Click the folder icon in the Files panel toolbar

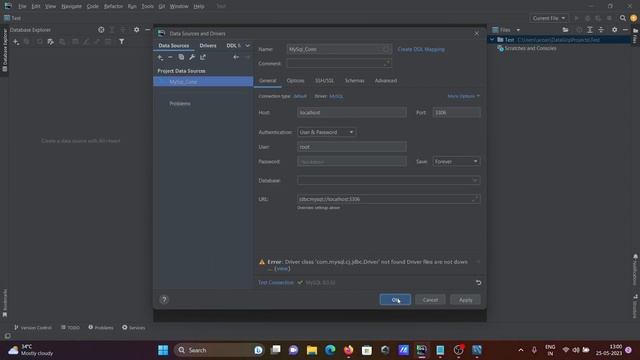pos(565,30)
